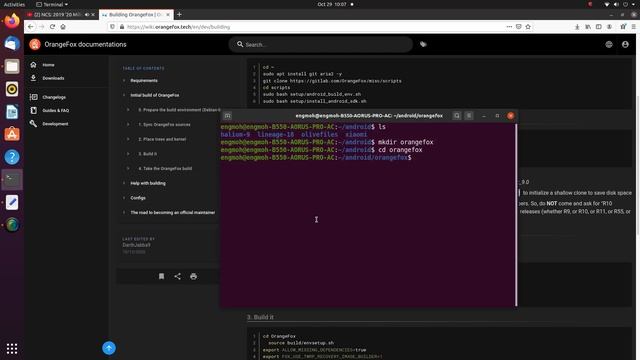The width and height of the screenshot is (640, 360).
Task: Print page icon below table of contents
Action: pos(193,276)
